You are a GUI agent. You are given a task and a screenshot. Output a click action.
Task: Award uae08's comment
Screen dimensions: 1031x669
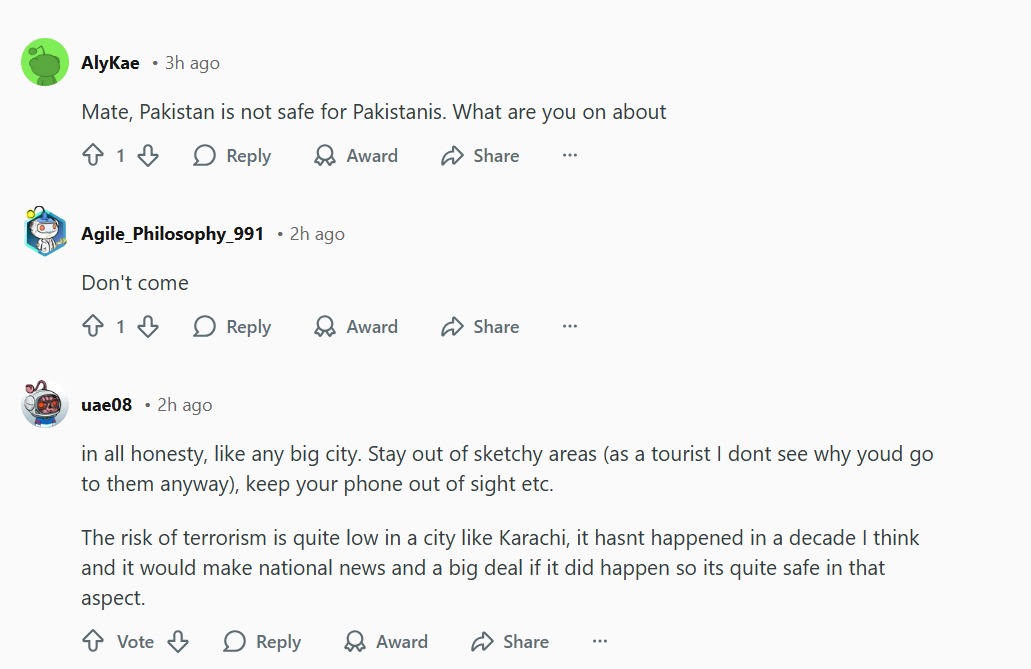click(x=386, y=642)
